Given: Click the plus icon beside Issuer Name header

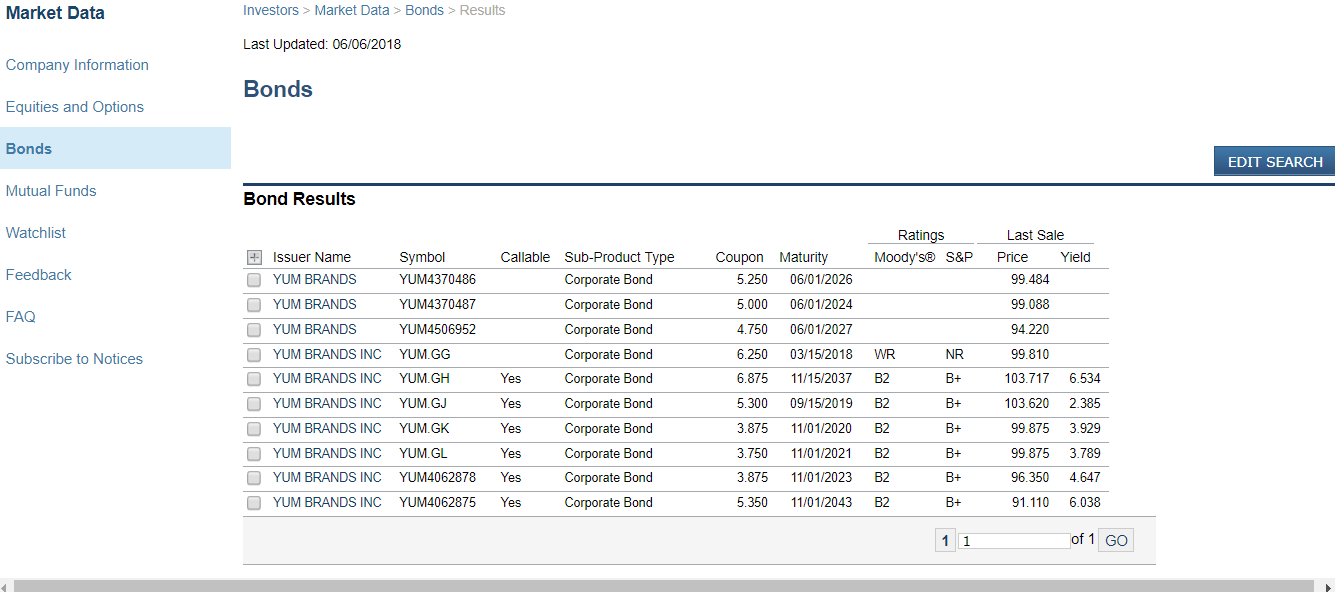Looking at the screenshot, I should click(x=254, y=257).
